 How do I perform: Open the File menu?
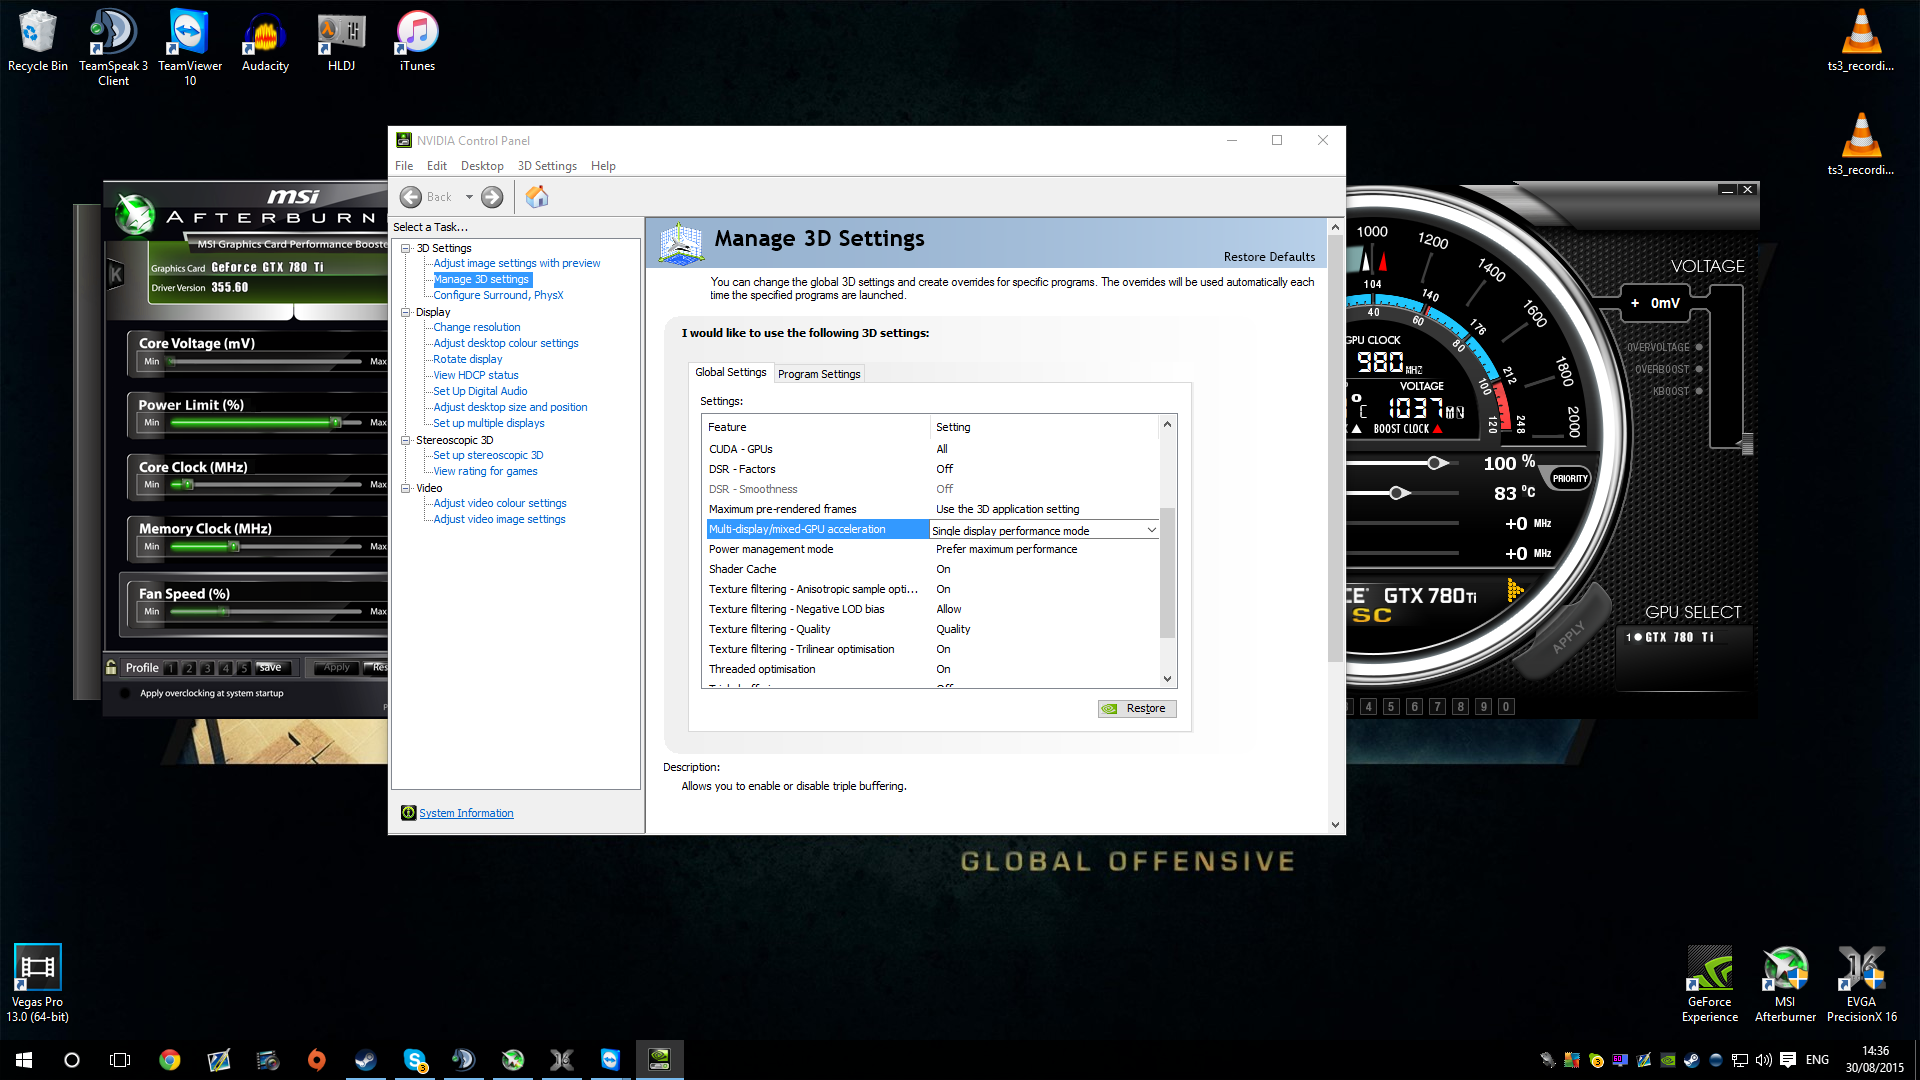404,166
